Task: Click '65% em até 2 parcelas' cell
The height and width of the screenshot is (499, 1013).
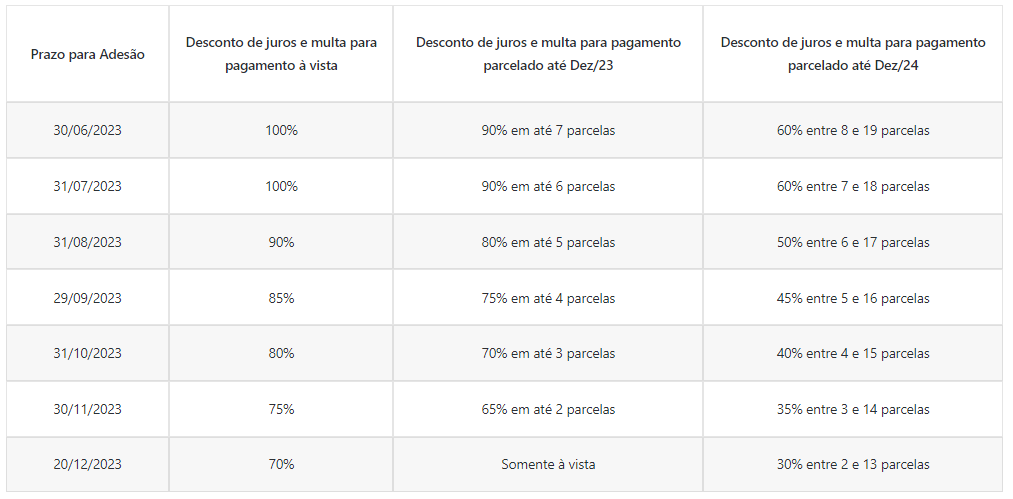Action: coord(548,409)
